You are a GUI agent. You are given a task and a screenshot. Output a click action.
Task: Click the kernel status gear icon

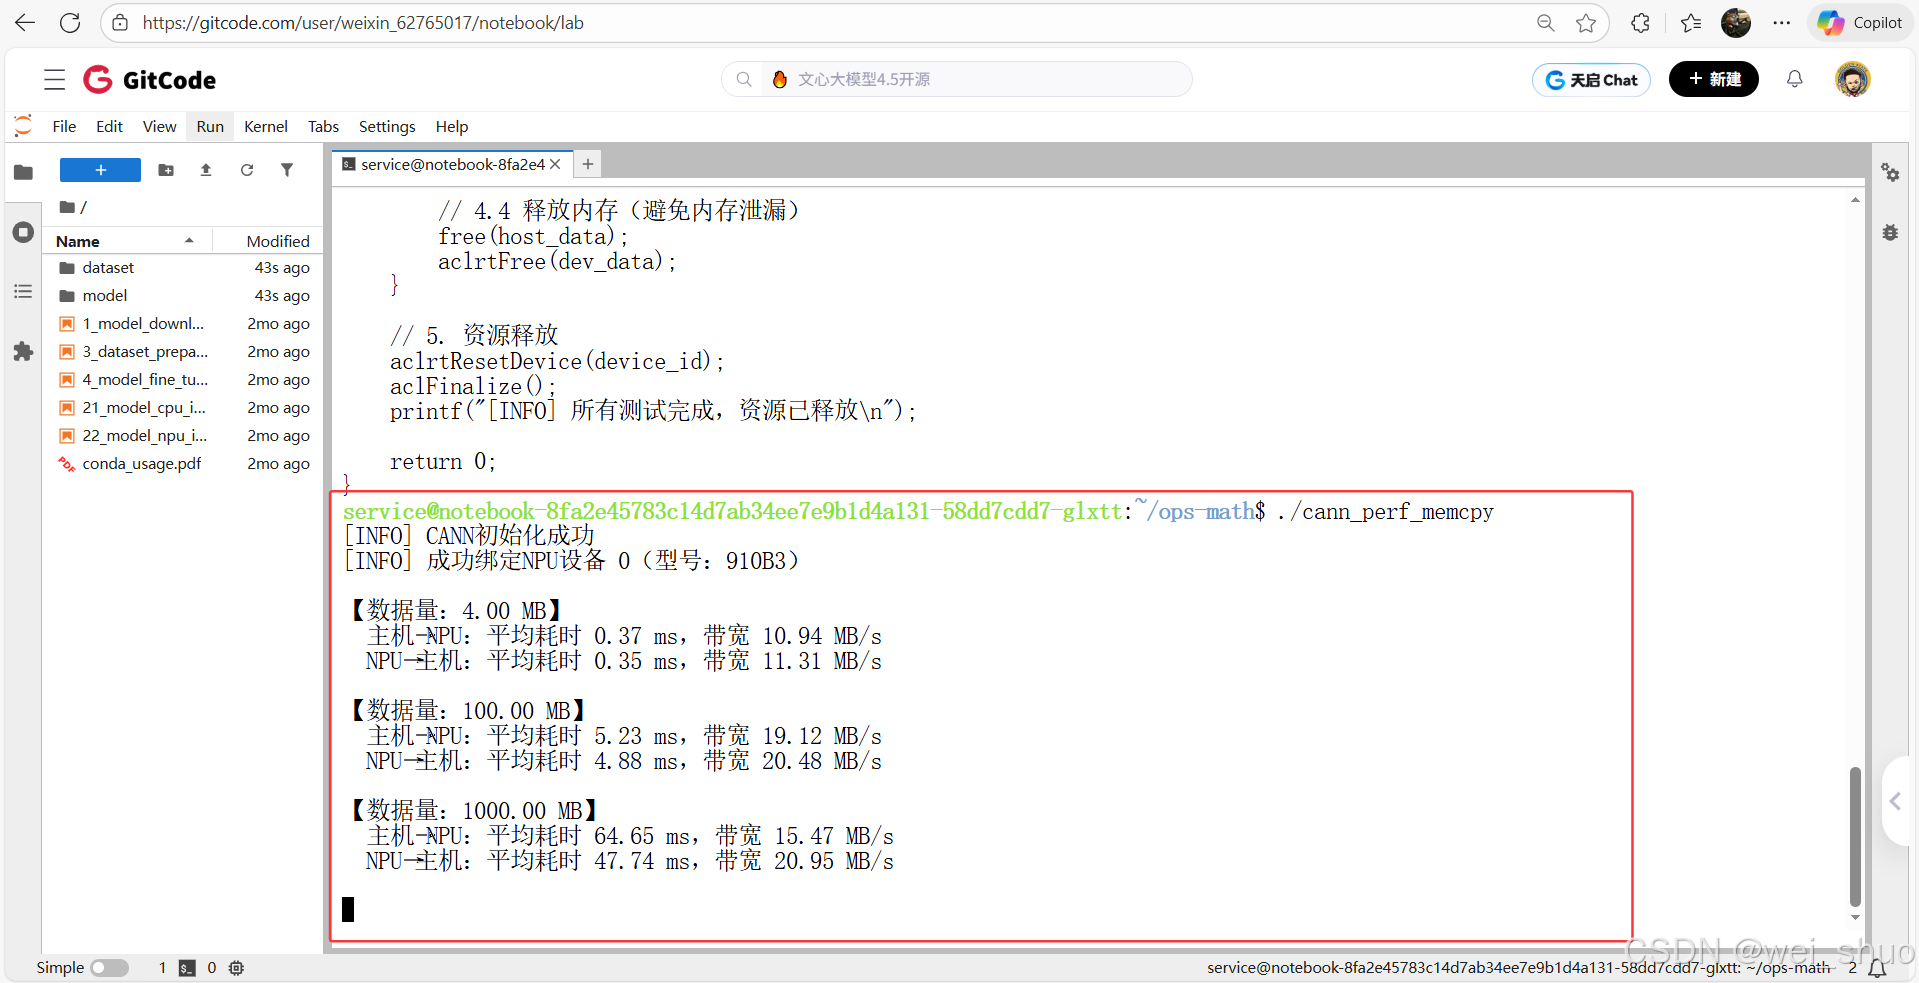pos(236,967)
